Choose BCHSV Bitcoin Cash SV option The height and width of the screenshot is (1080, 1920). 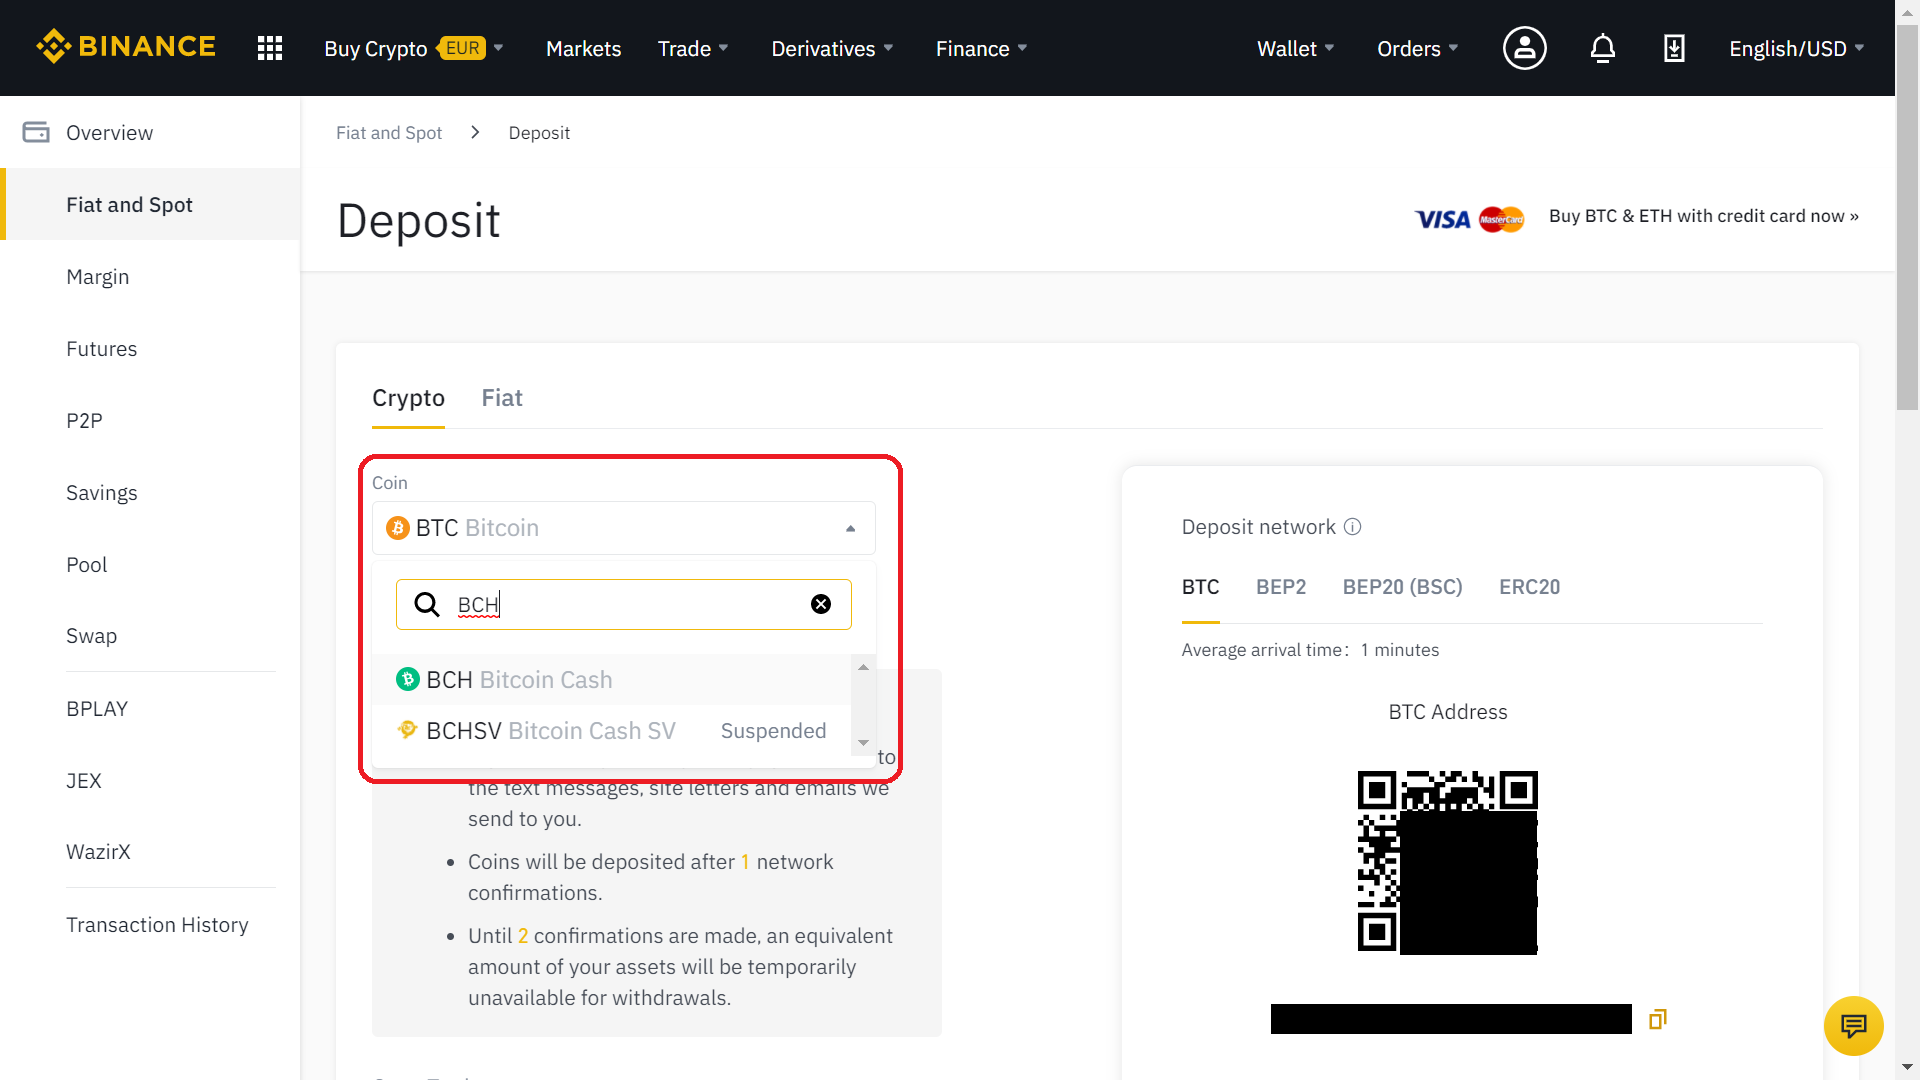pyautogui.click(x=611, y=730)
